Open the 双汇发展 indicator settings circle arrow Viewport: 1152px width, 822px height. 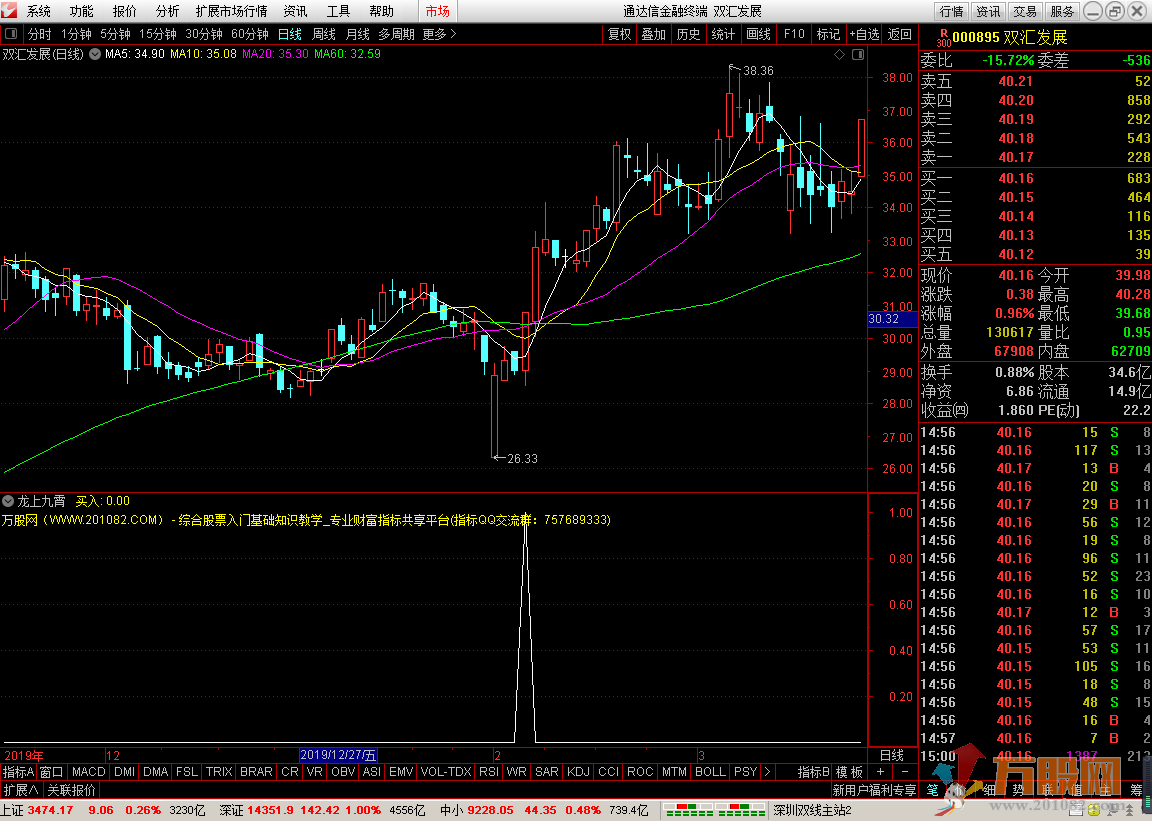[x=95, y=54]
